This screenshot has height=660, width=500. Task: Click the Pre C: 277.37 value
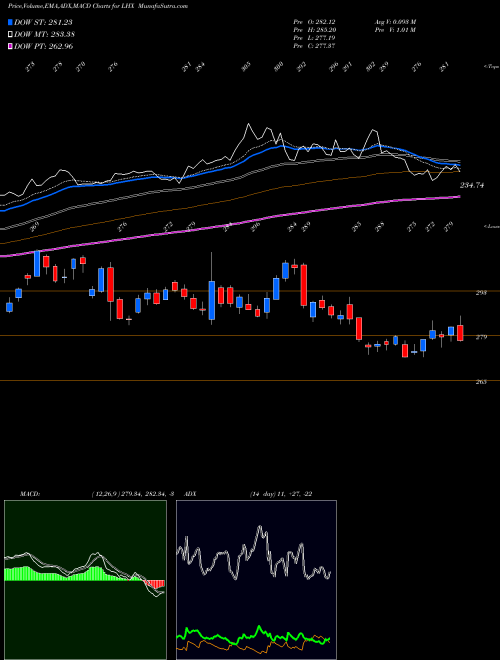(x=314, y=46)
